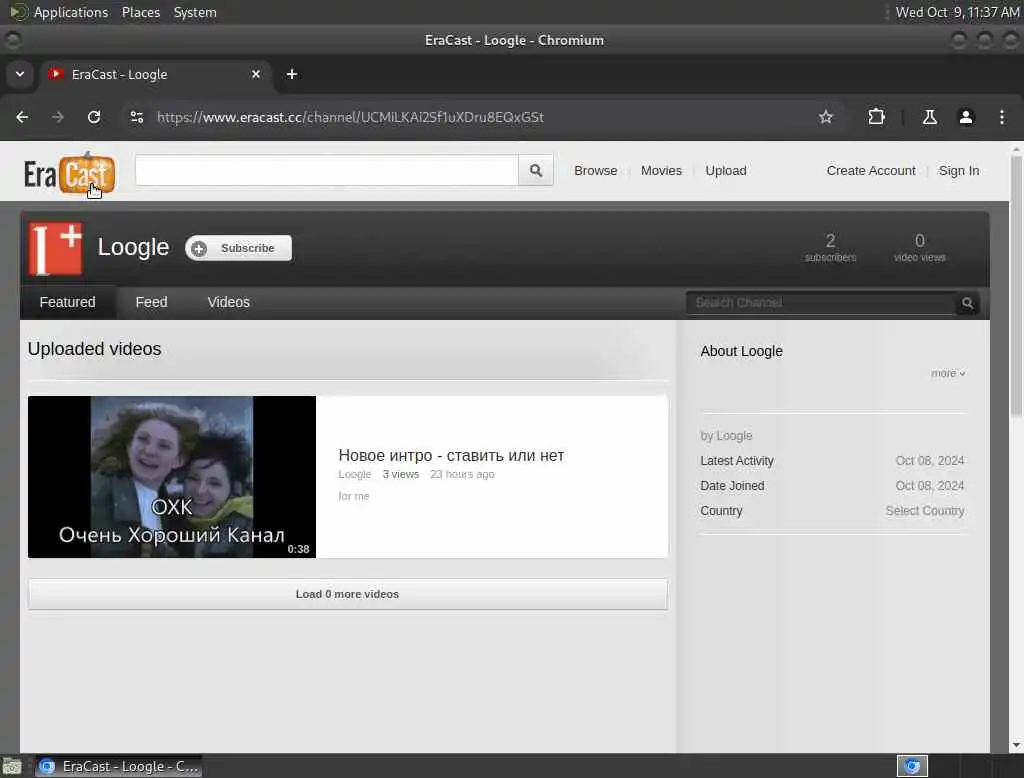Open the Select Country dropdown
The width and height of the screenshot is (1024, 778).
pyautogui.click(x=924, y=511)
